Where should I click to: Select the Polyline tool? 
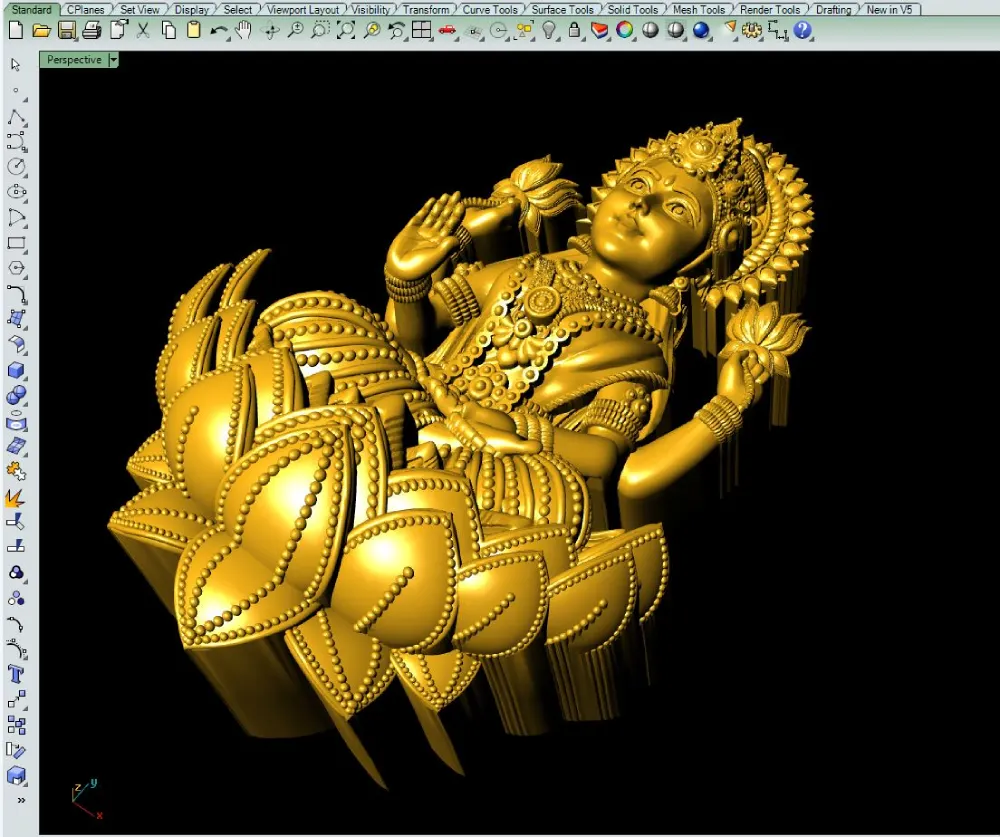17,117
